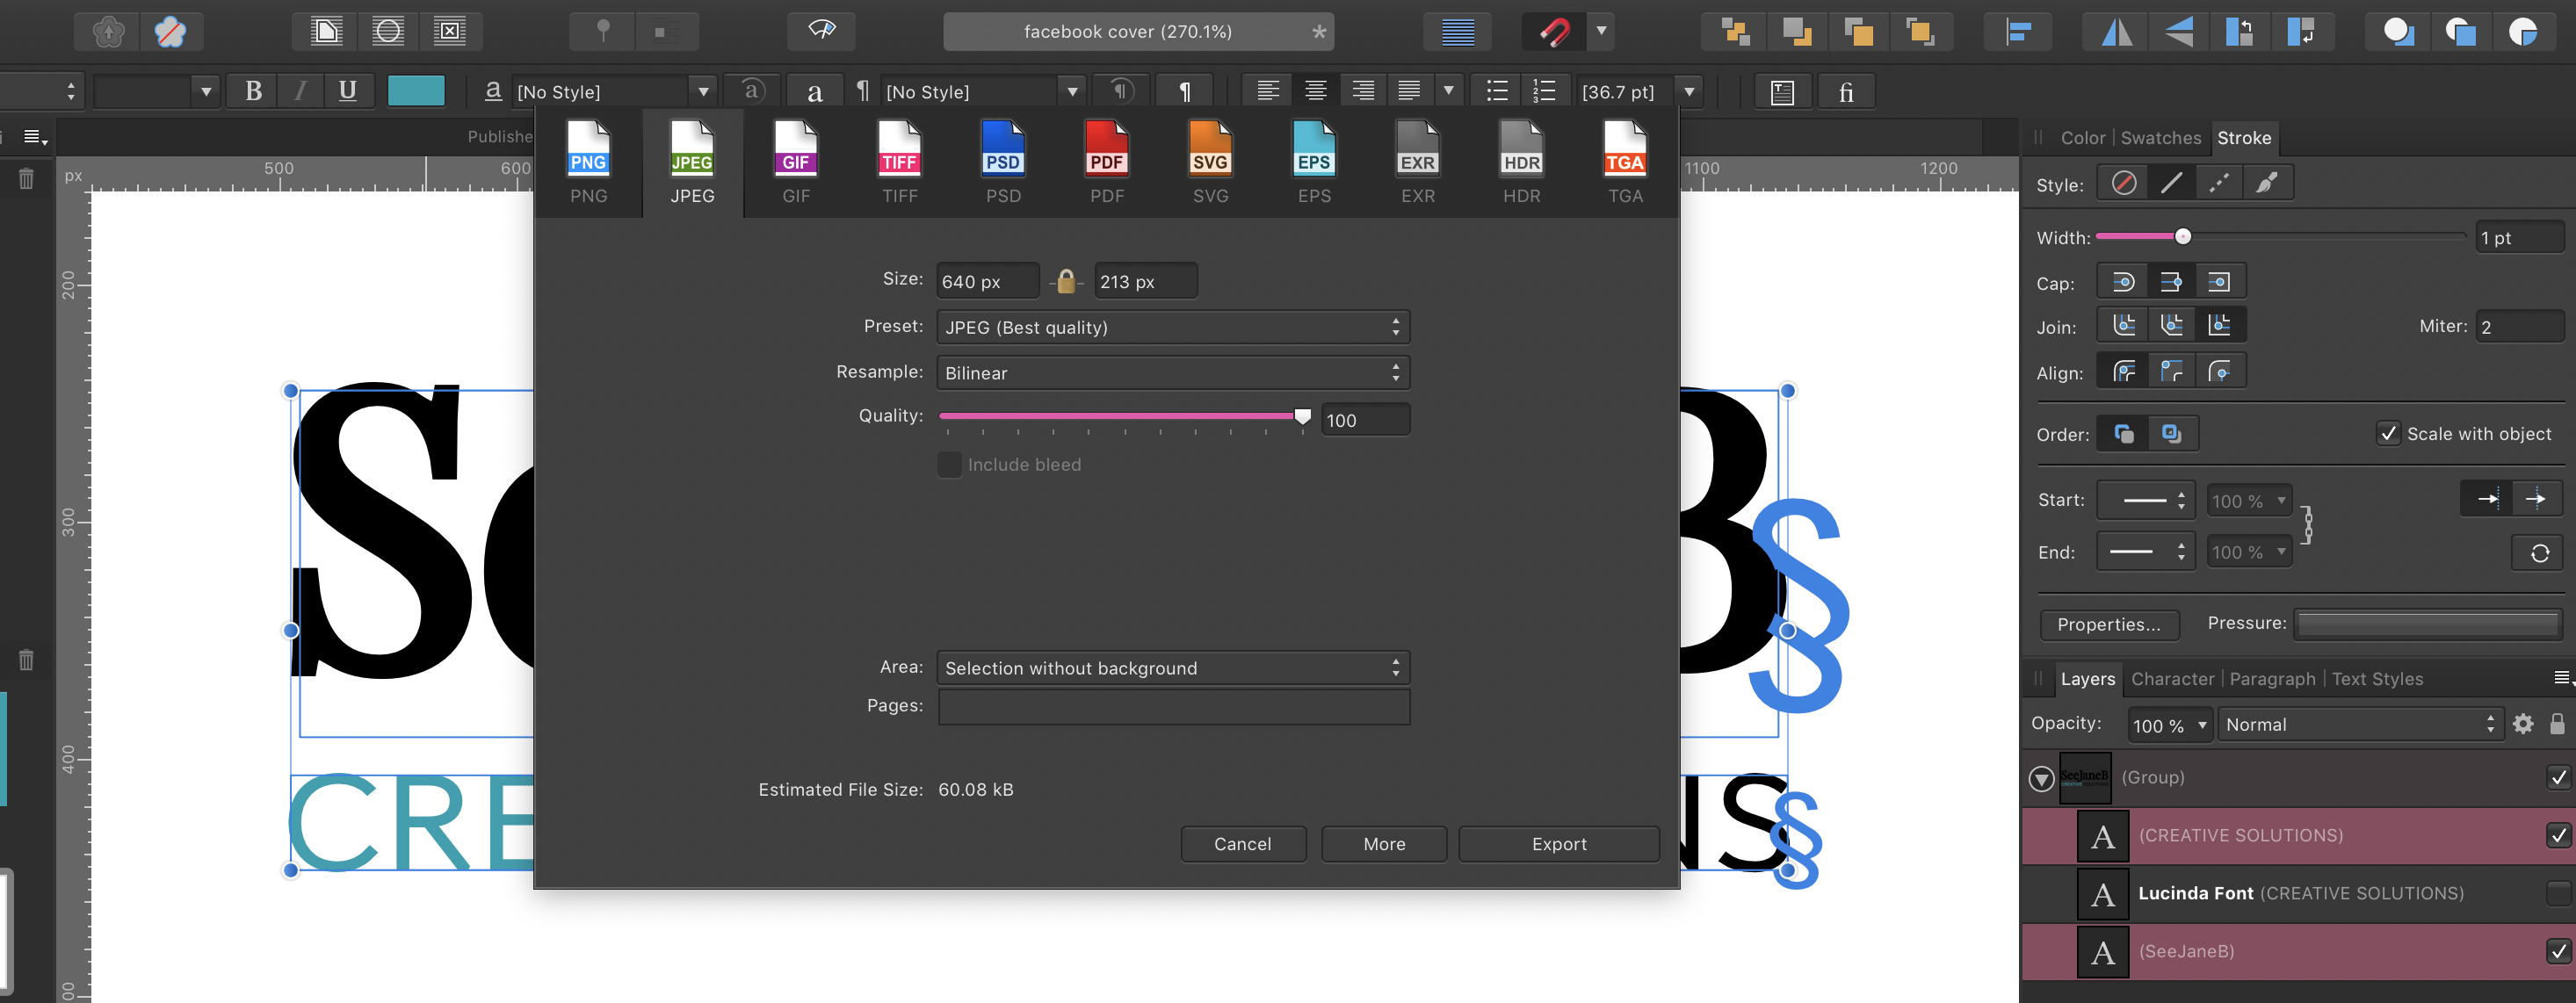Show the Lucinda Font layer

(x=2558, y=893)
